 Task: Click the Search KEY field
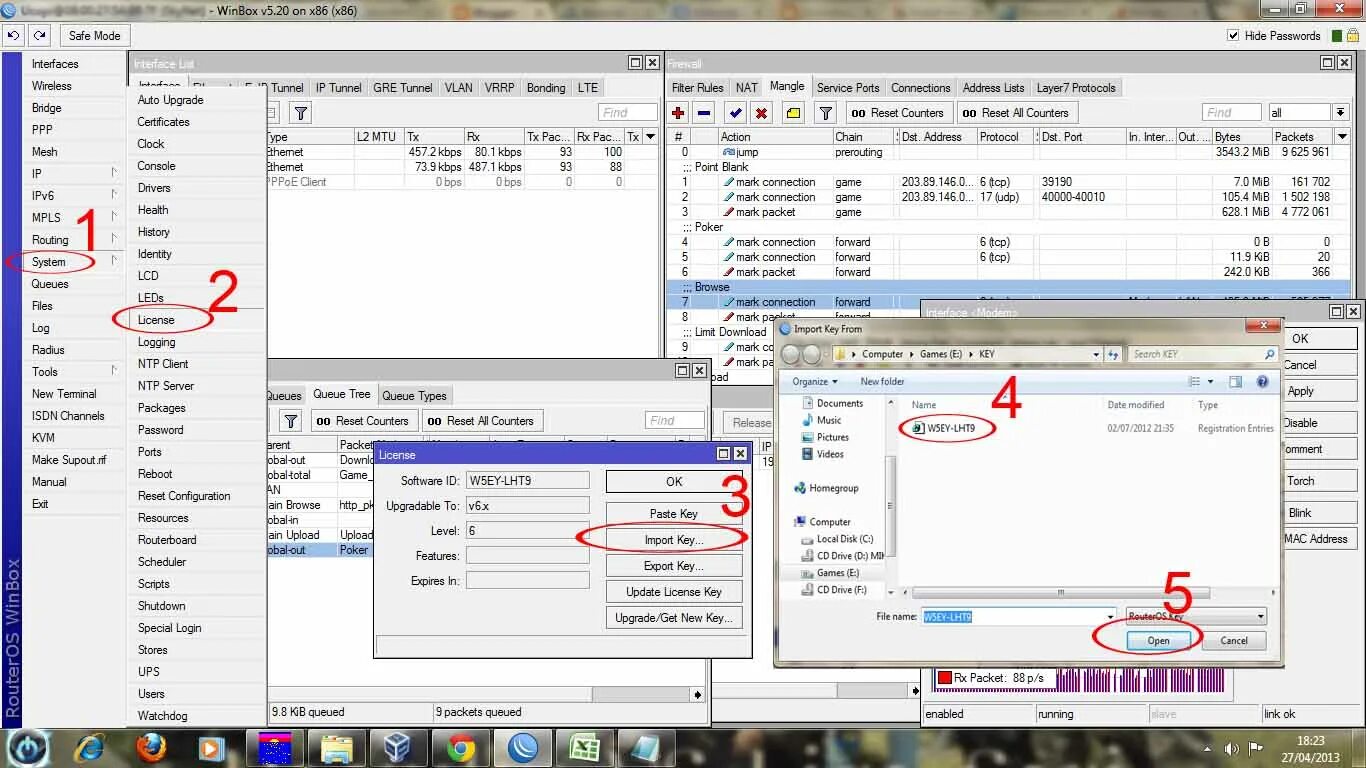click(x=1203, y=354)
